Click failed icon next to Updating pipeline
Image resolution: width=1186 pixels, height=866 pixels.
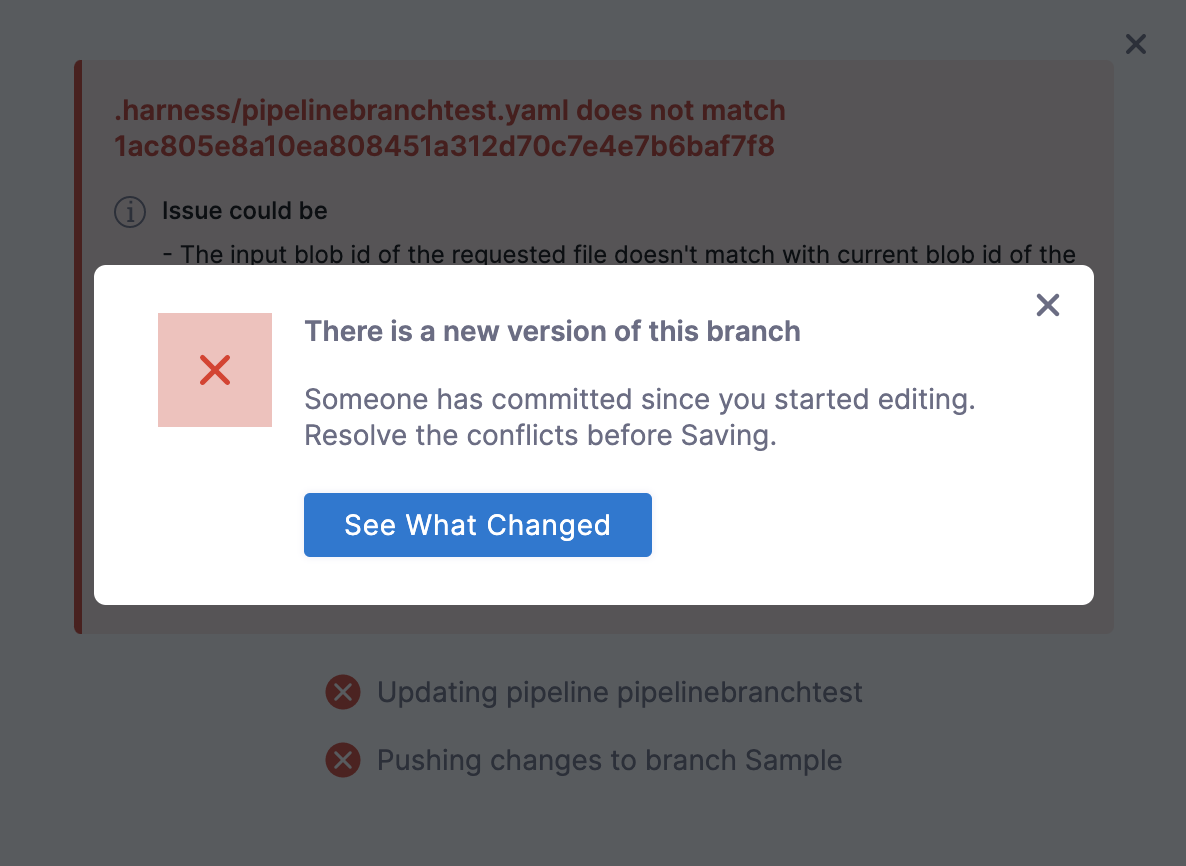pyautogui.click(x=343, y=692)
